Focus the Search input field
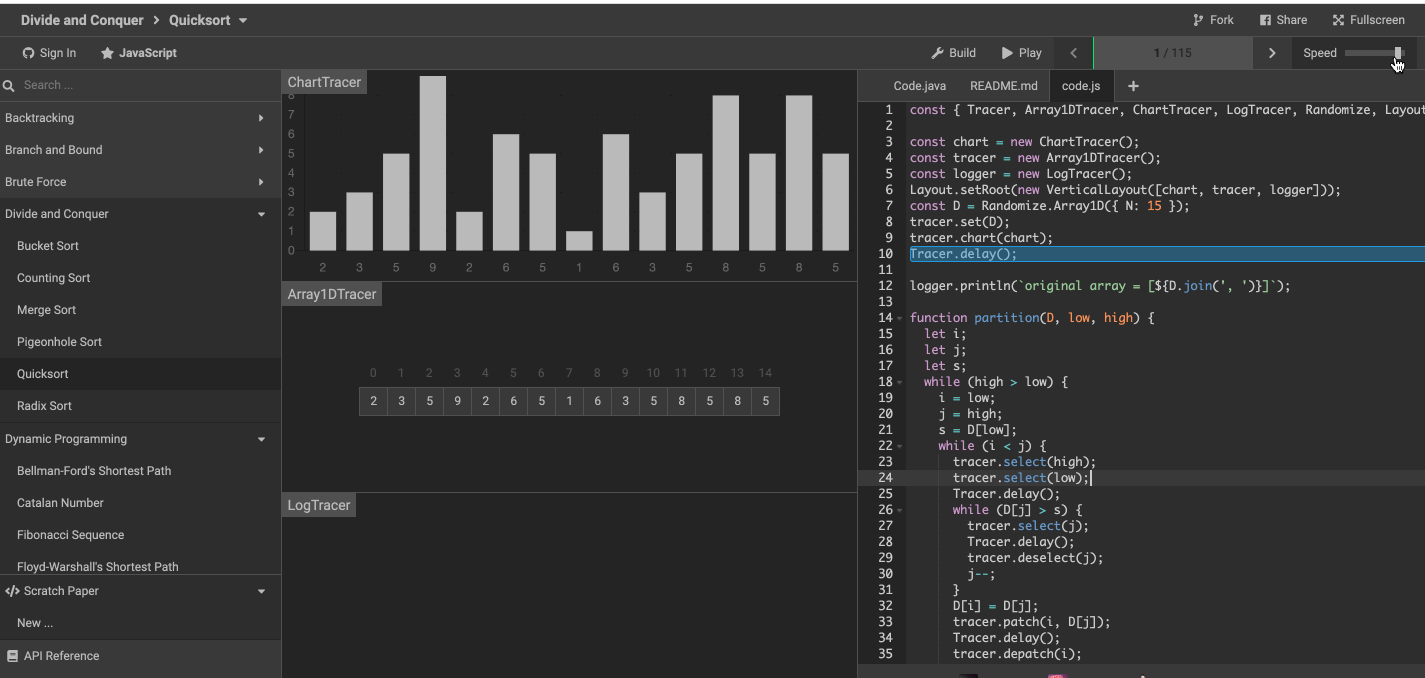This screenshot has width=1425, height=678. pyautogui.click(x=148, y=86)
